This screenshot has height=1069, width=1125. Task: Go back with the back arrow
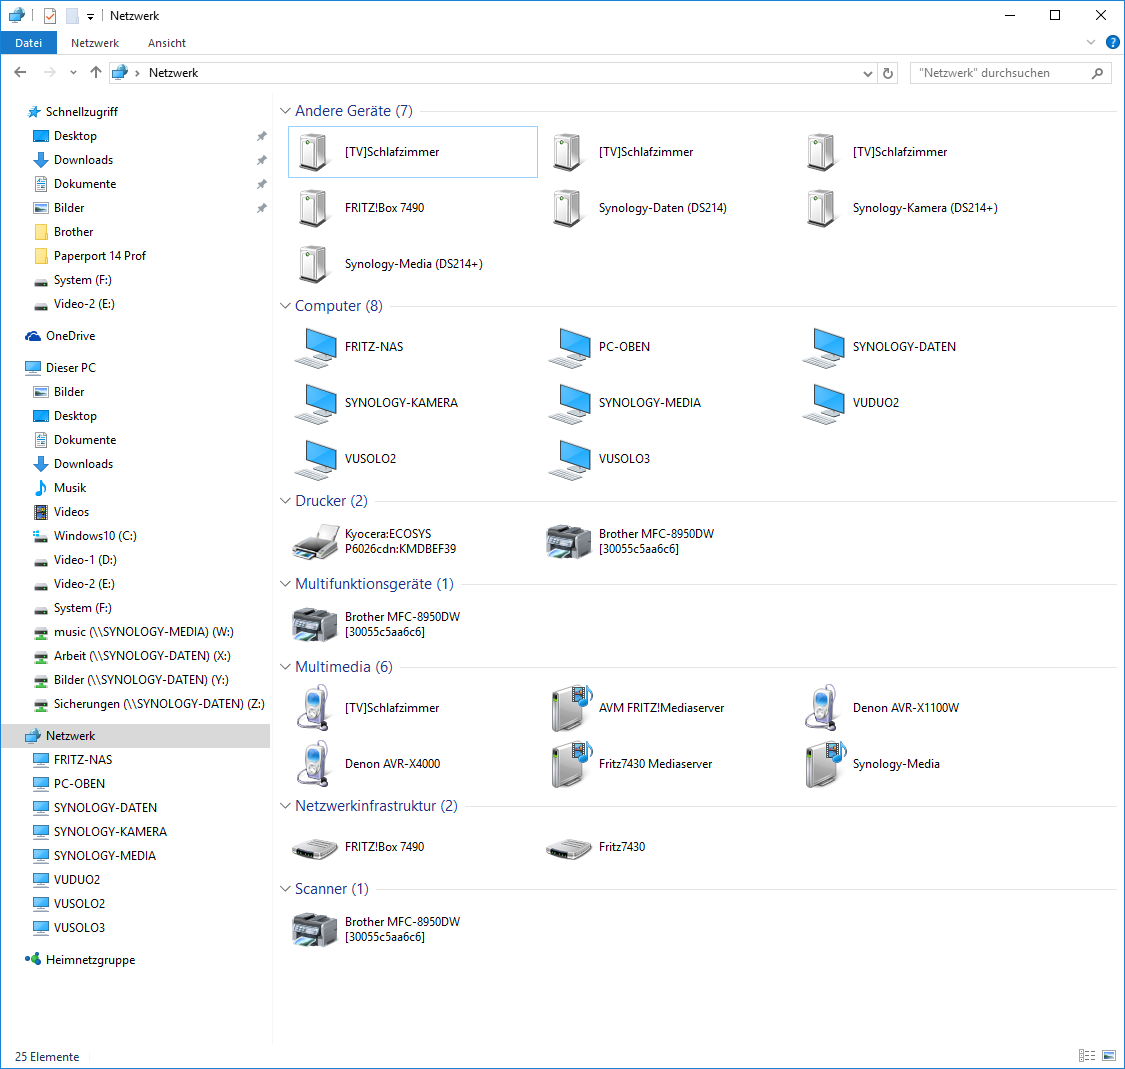pyautogui.click(x=20, y=72)
